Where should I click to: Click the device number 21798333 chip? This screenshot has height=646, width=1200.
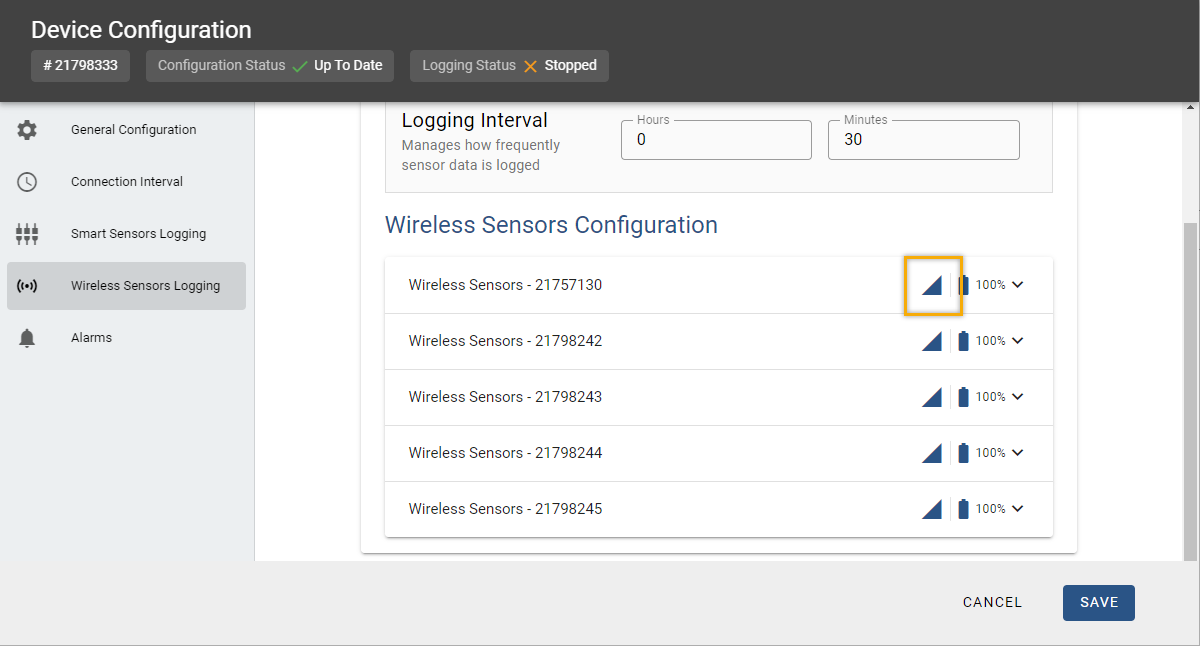[x=80, y=66]
